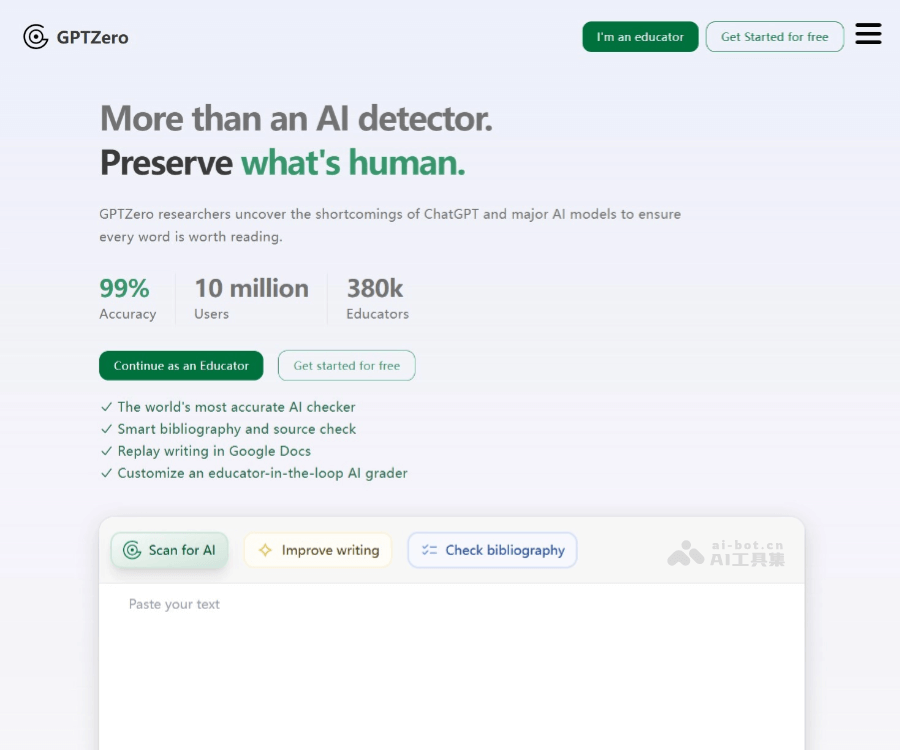The height and width of the screenshot is (750, 900).
Task: Select the Scan for AI tab label
Action: point(182,550)
